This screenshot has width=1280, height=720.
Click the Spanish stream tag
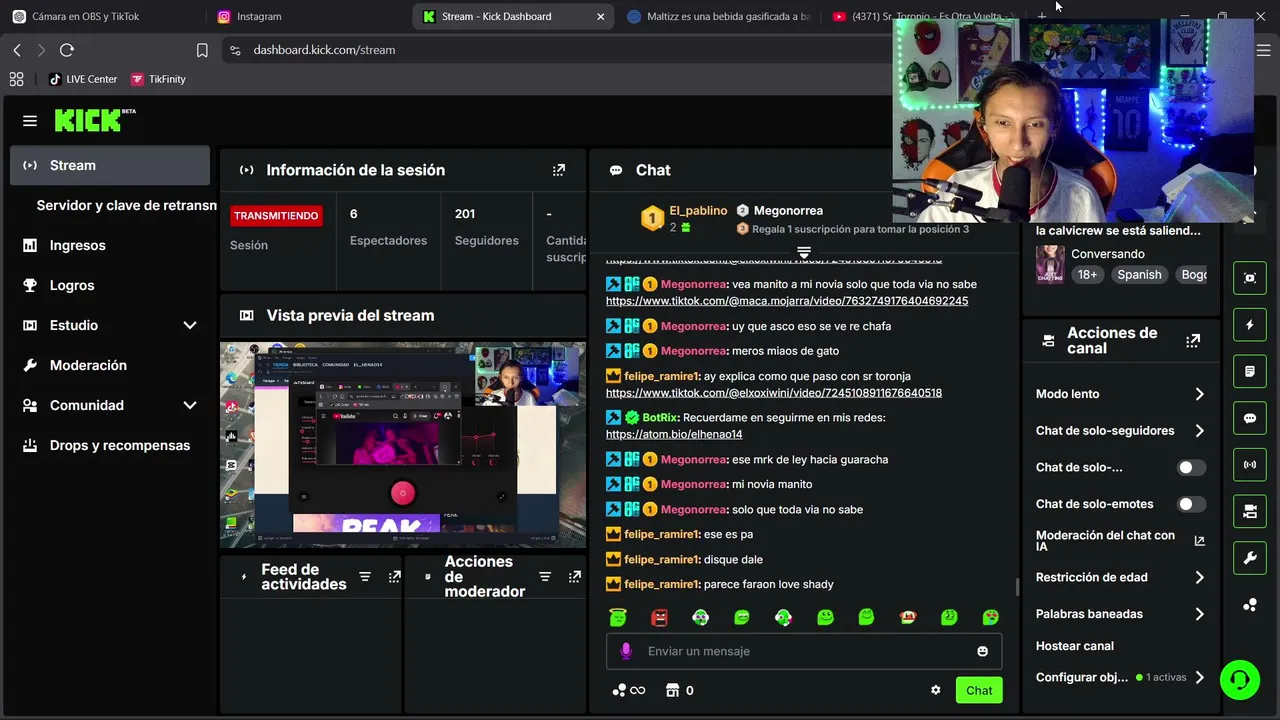click(x=1139, y=274)
